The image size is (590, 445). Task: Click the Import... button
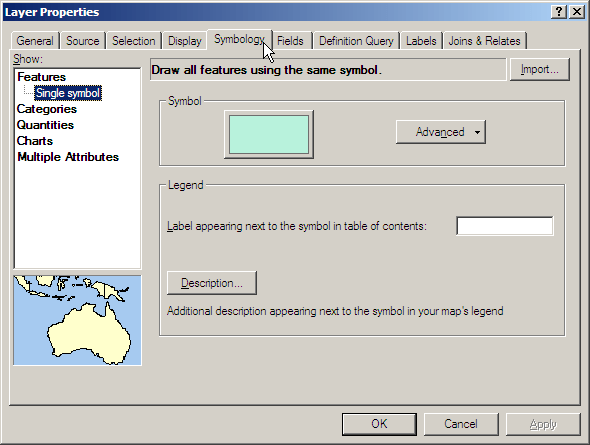click(540, 69)
